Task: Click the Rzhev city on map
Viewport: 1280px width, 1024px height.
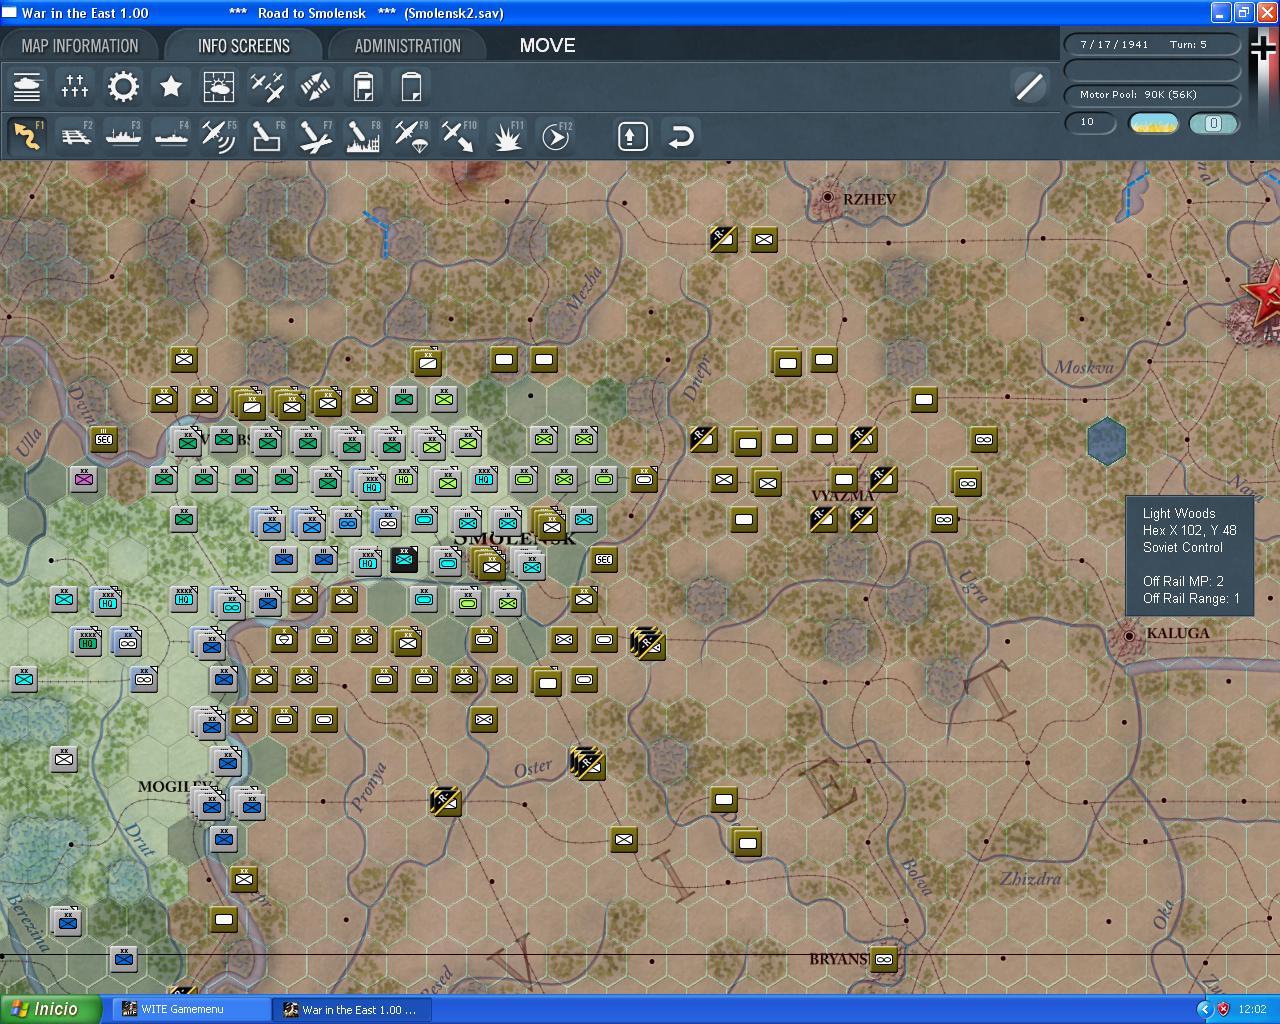Action: tap(828, 198)
